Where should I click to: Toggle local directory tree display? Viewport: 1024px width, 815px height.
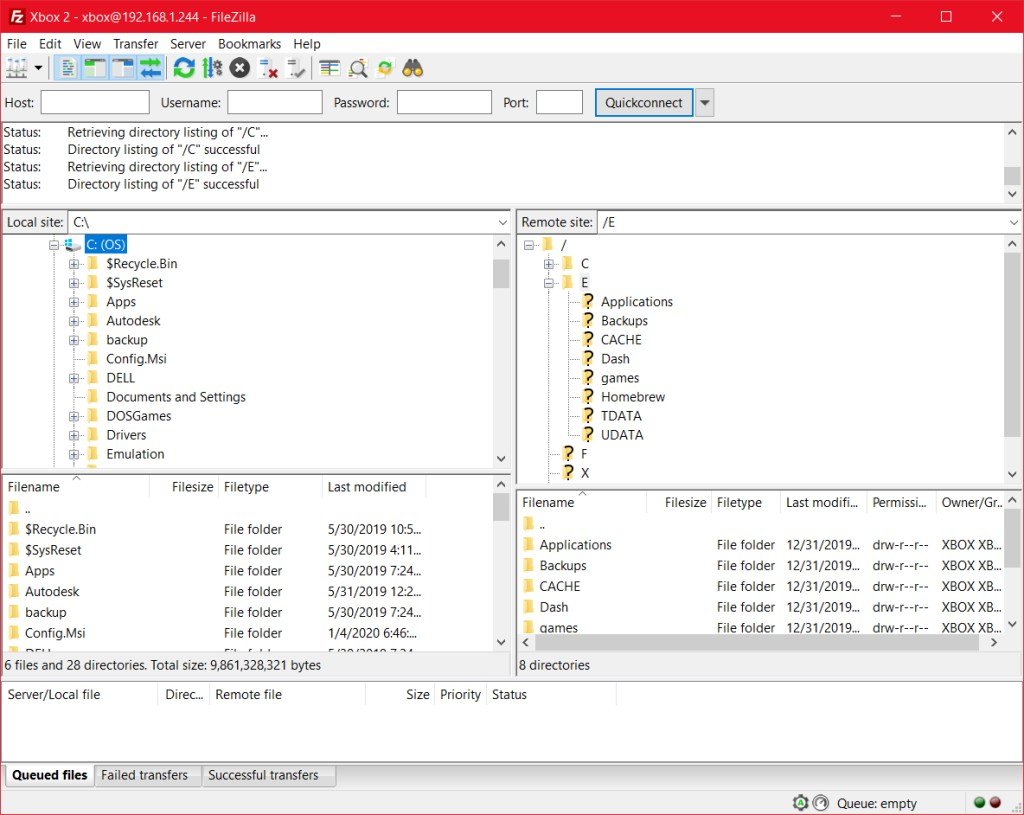pos(95,68)
